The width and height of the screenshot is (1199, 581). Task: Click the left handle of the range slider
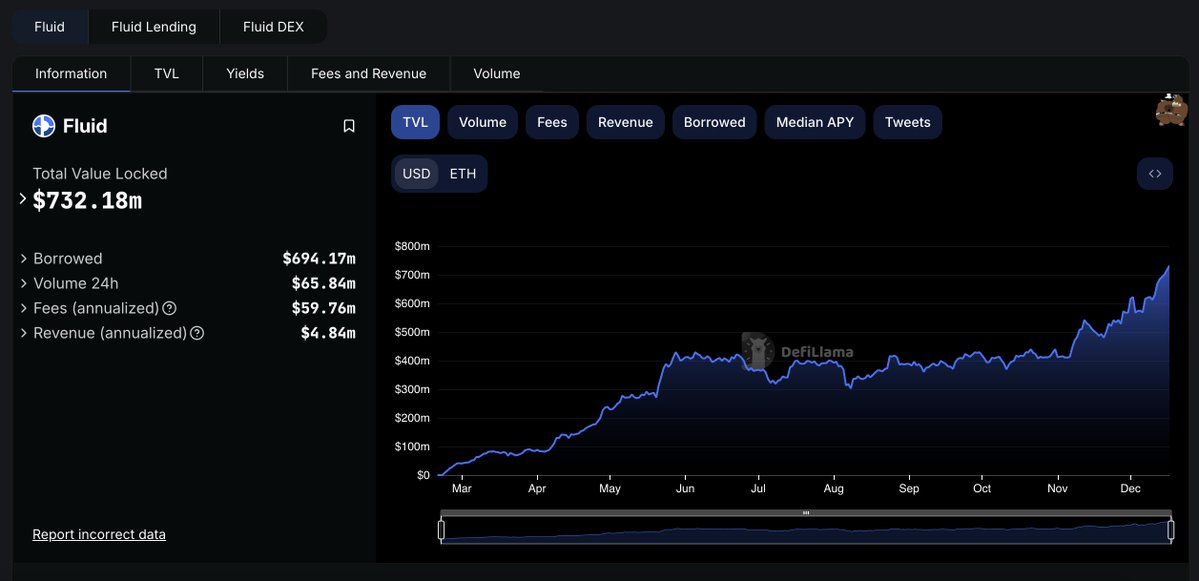[441, 530]
